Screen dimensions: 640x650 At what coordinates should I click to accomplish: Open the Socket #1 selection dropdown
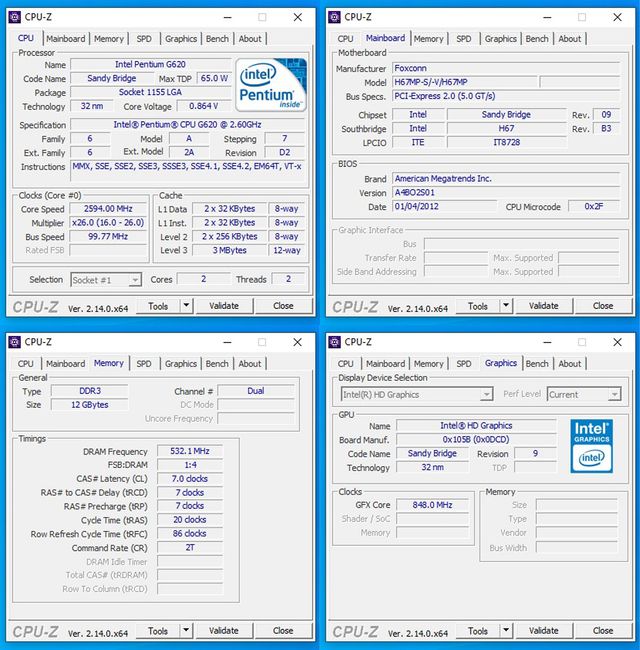[x=106, y=280]
